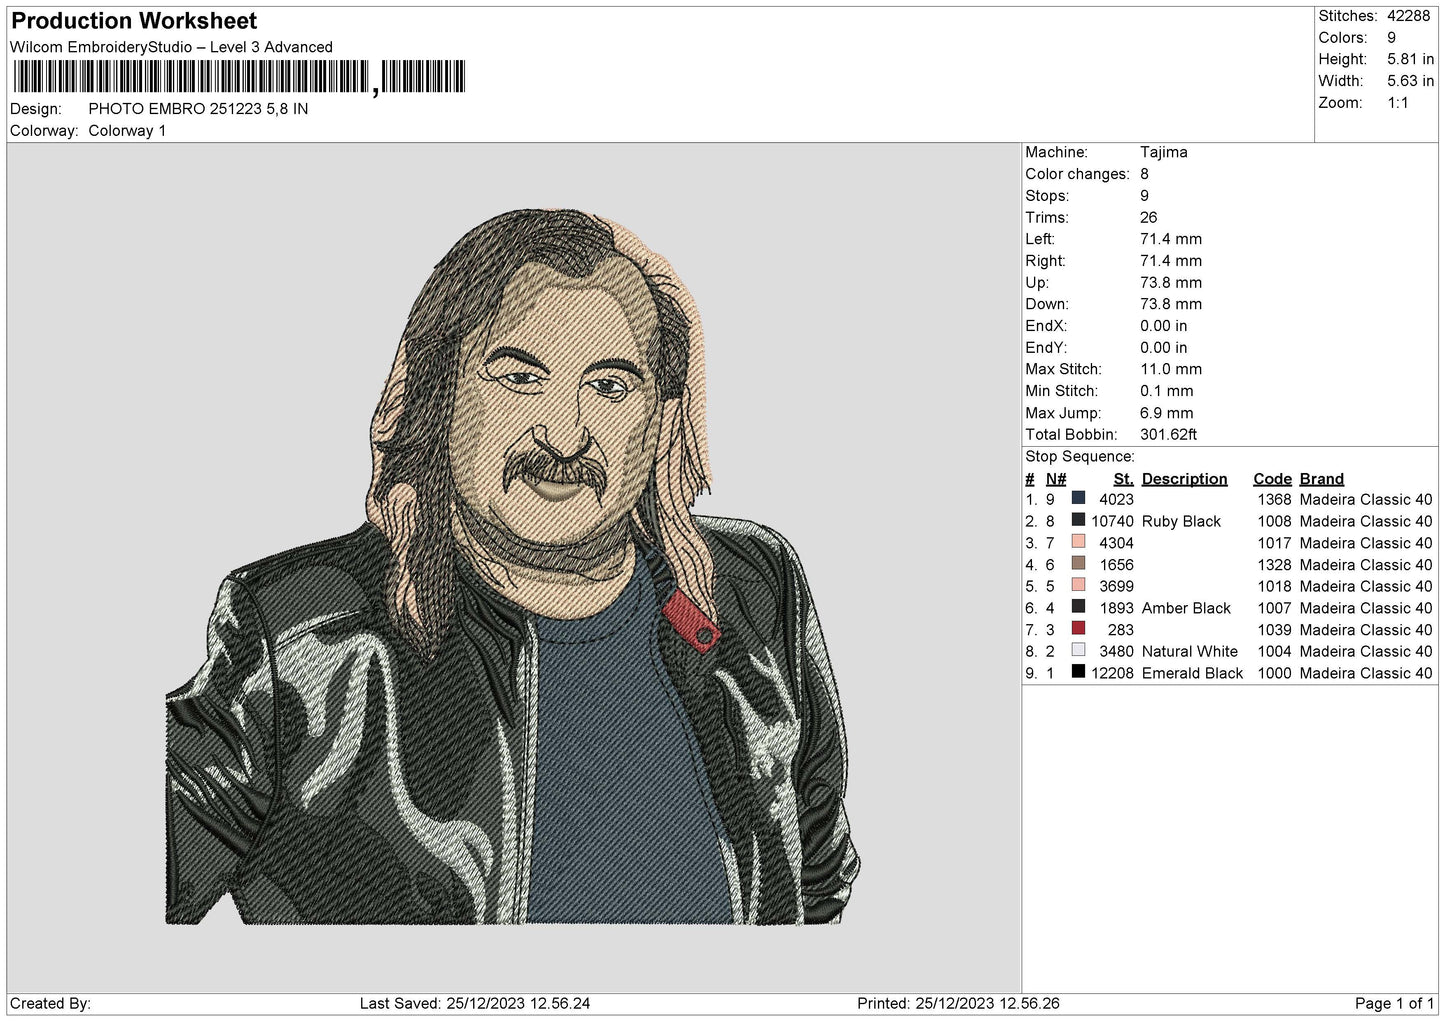Click thread code 1039
The image size is (1445, 1021).
pyautogui.click(x=1274, y=630)
